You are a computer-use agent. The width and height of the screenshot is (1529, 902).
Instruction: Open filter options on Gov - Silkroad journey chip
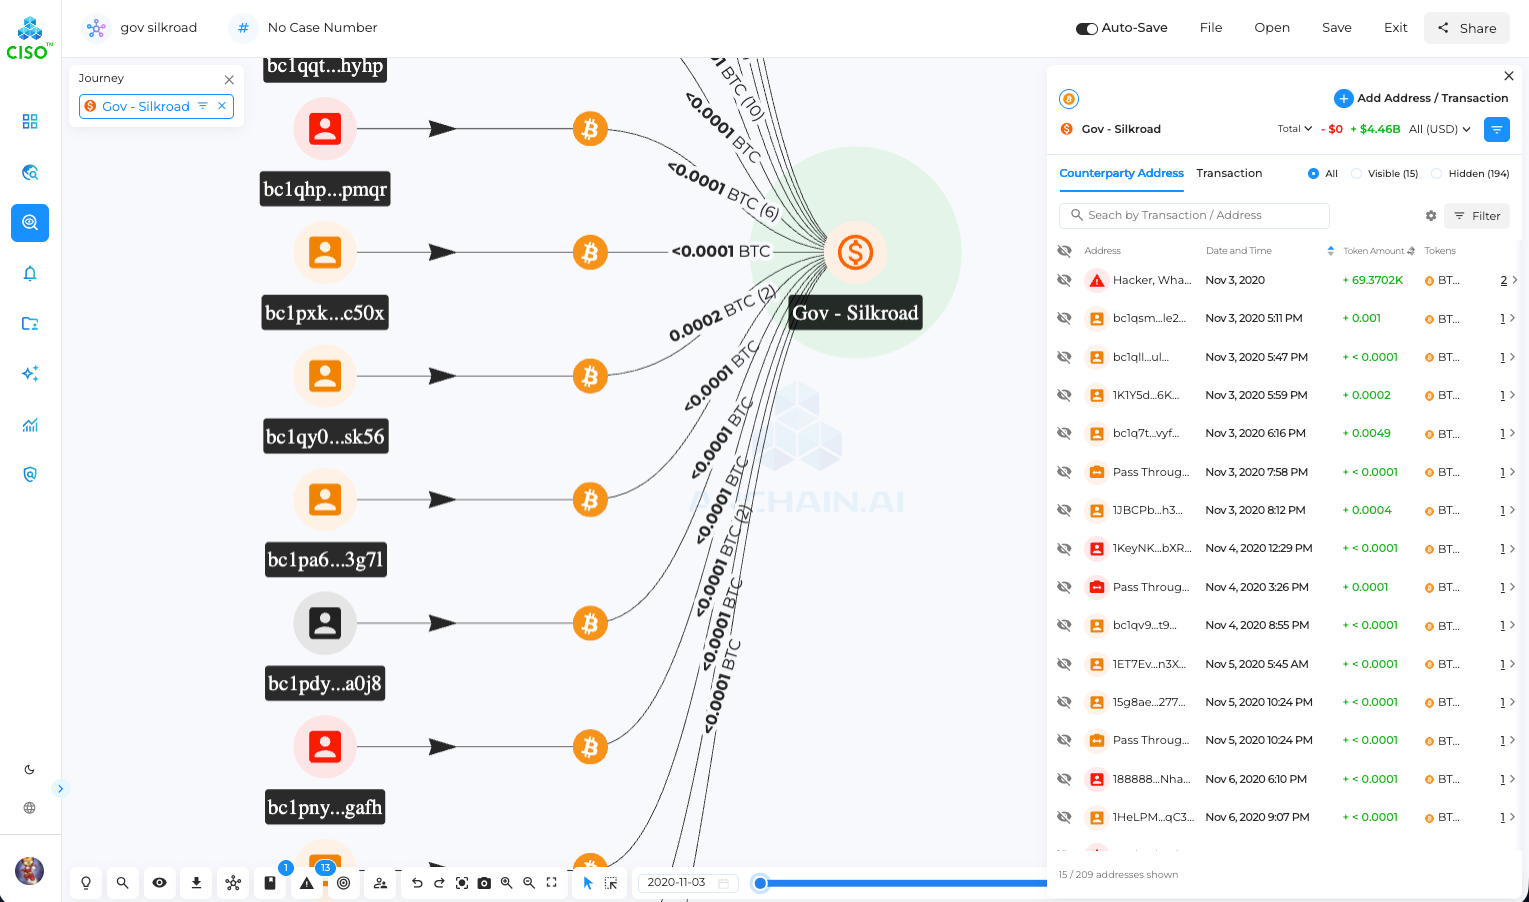[203, 106]
